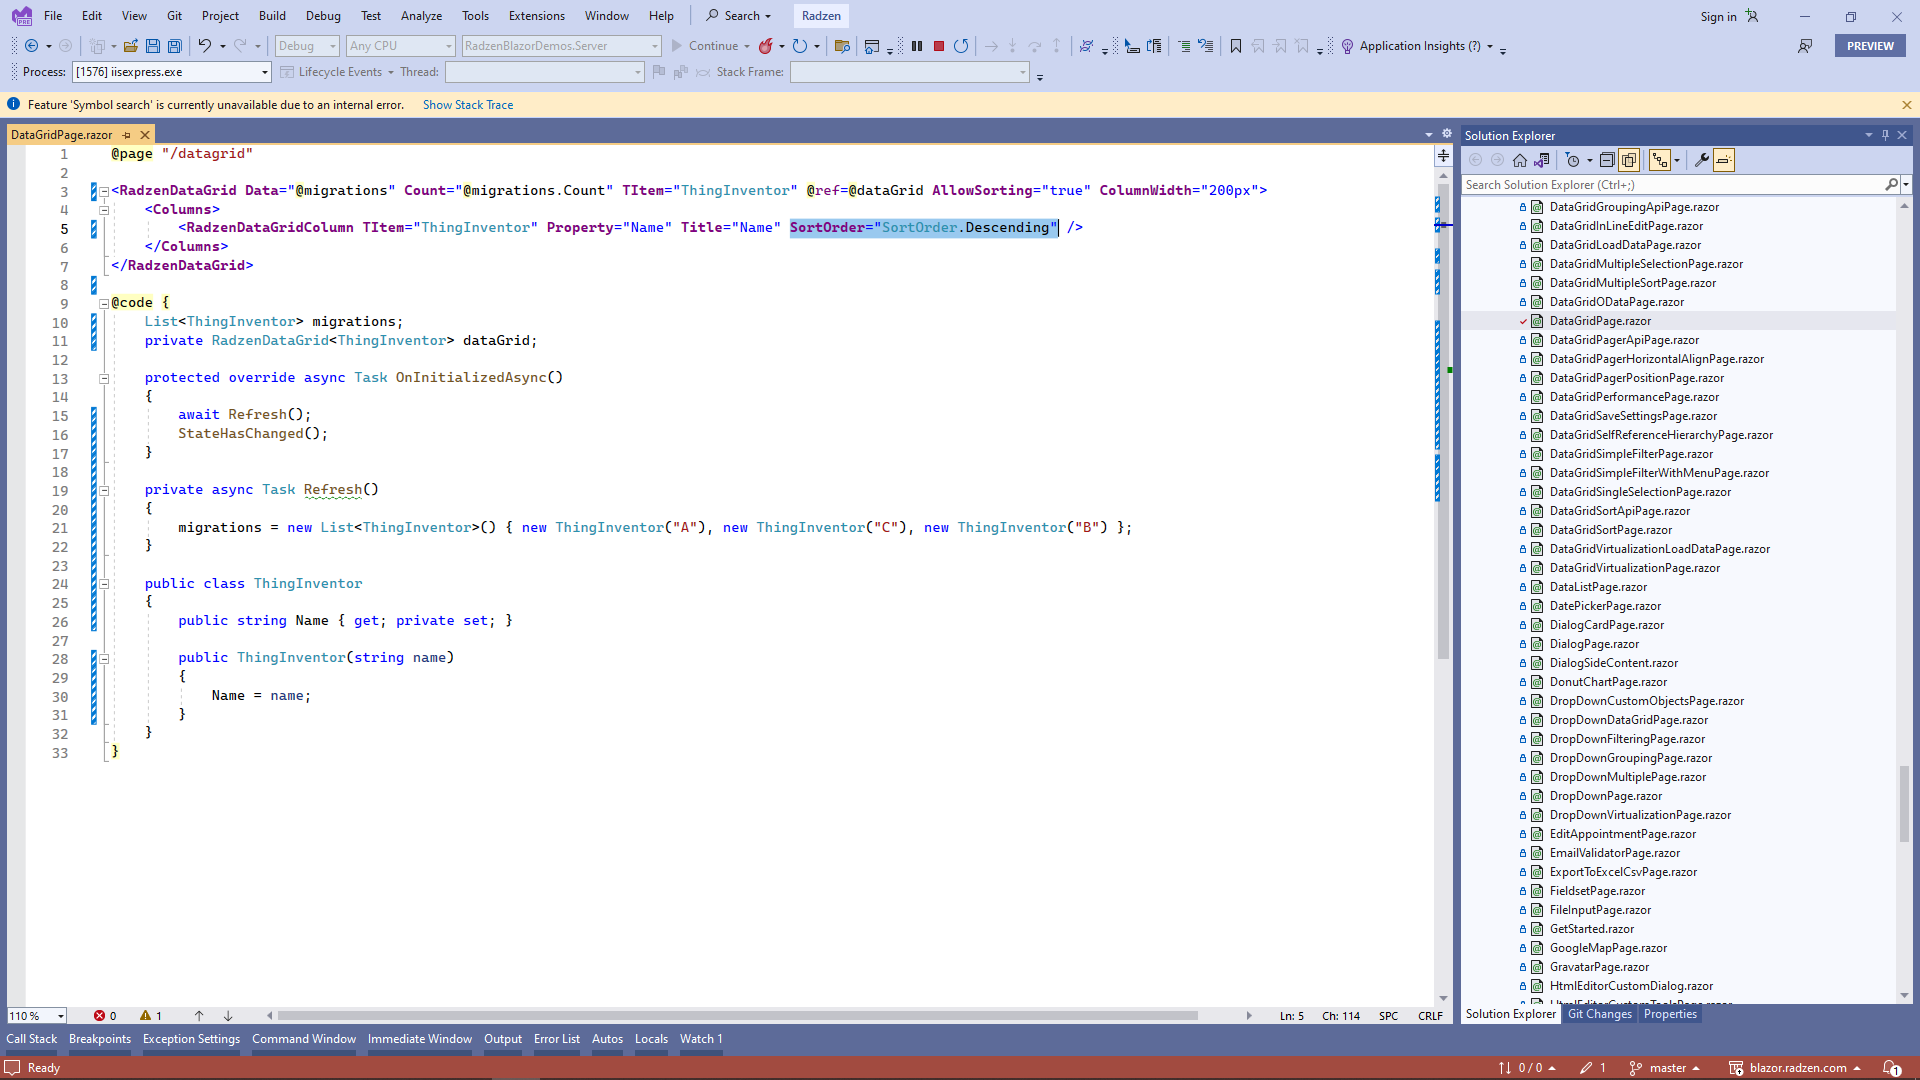Viewport: 1920px width, 1080px height.
Task: Click the Show Stack Trace link
Action: 468,104
